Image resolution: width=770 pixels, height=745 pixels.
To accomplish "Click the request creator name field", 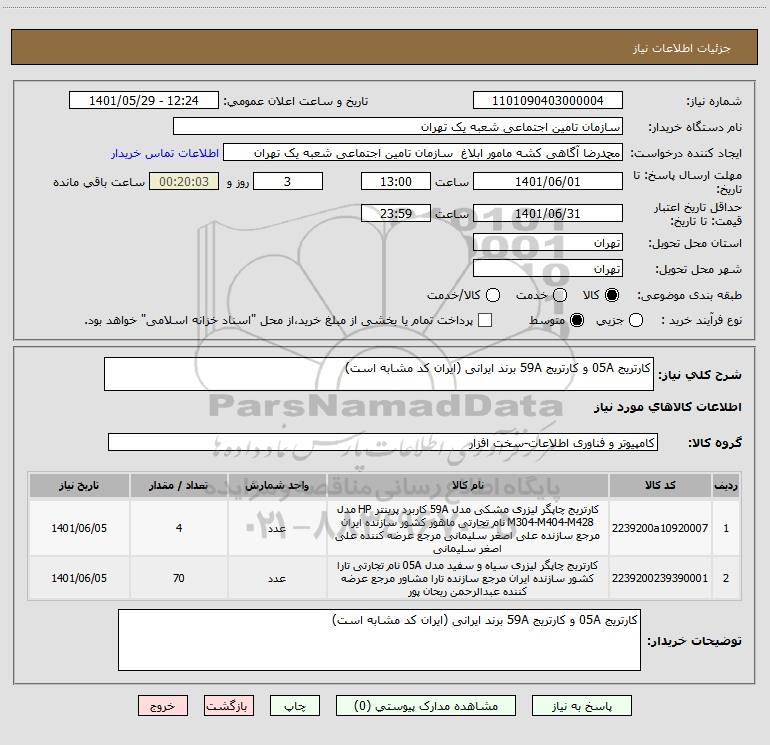I will tap(423, 152).
